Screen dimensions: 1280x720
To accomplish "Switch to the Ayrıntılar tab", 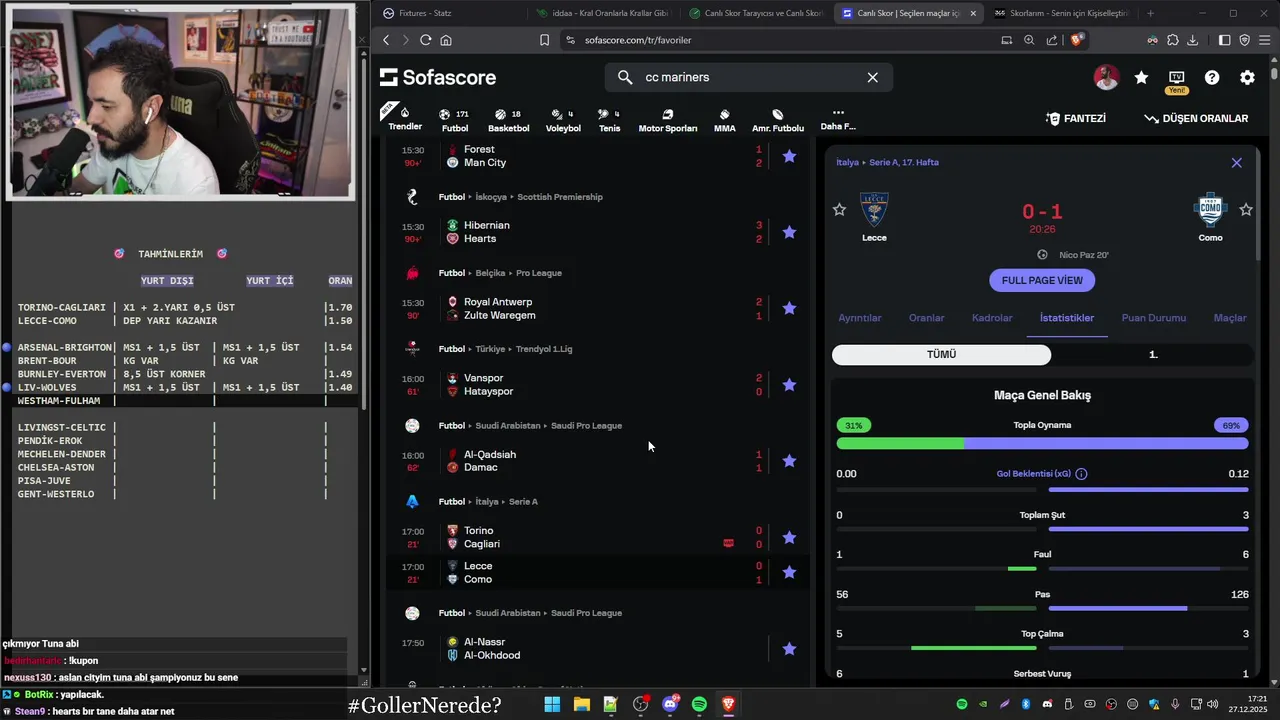I will tap(859, 318).
